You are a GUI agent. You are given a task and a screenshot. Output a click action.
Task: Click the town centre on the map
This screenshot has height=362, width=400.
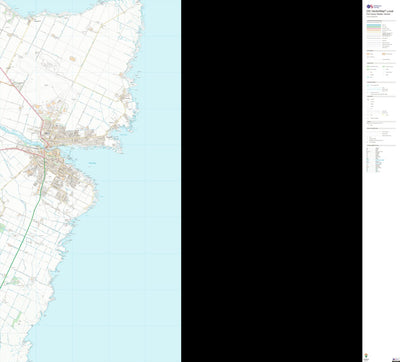pyautogui.click(x=47, y=151)
